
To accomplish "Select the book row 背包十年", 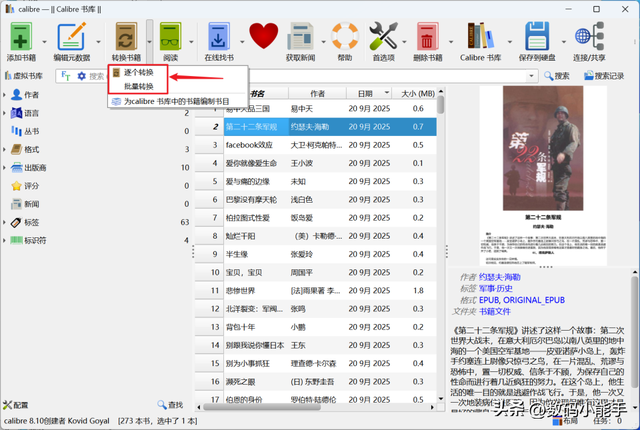I will pyautogui.click(x=316, y=327).
